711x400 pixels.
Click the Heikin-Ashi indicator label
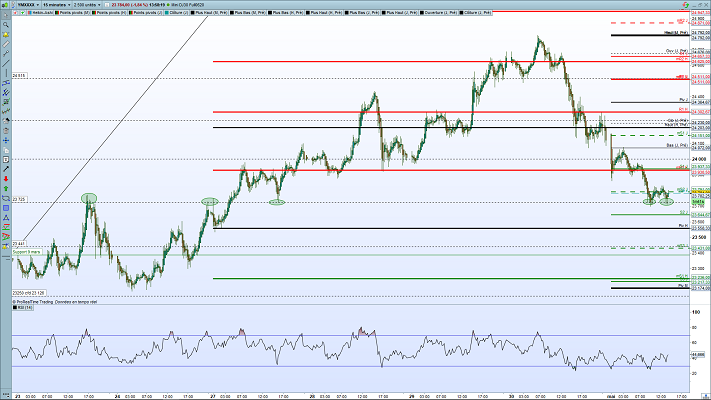(x=42, y=13)
